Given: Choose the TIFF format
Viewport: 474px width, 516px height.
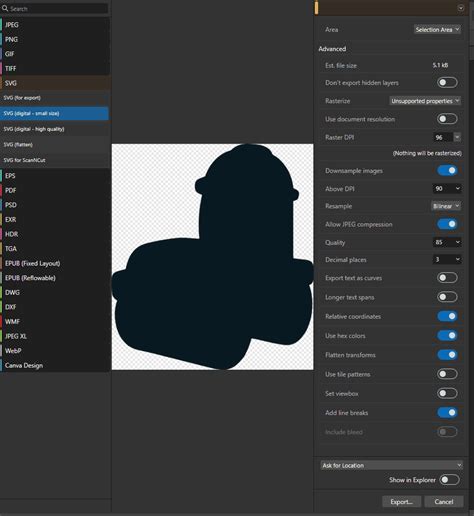Looking at the screenshot, I should 55,68.
